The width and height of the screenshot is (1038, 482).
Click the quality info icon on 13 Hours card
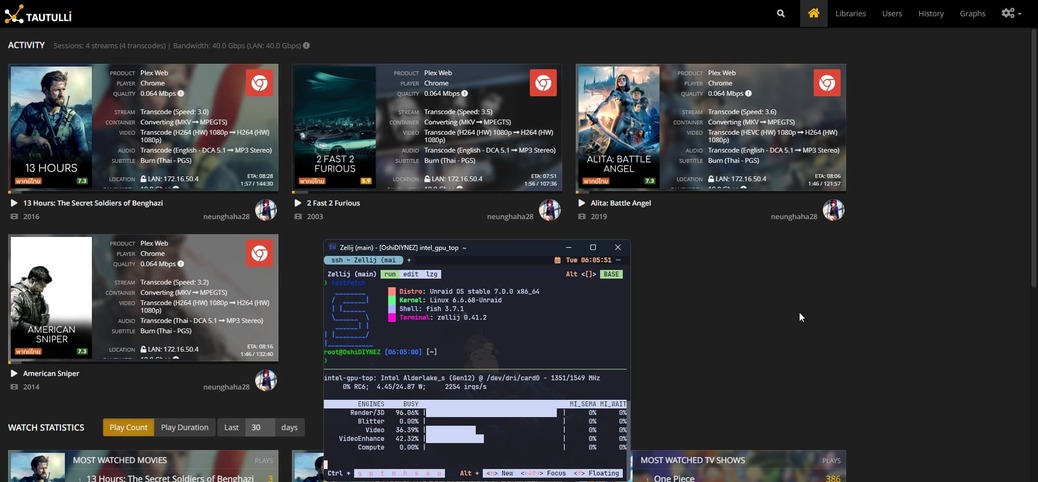point(181,93)
